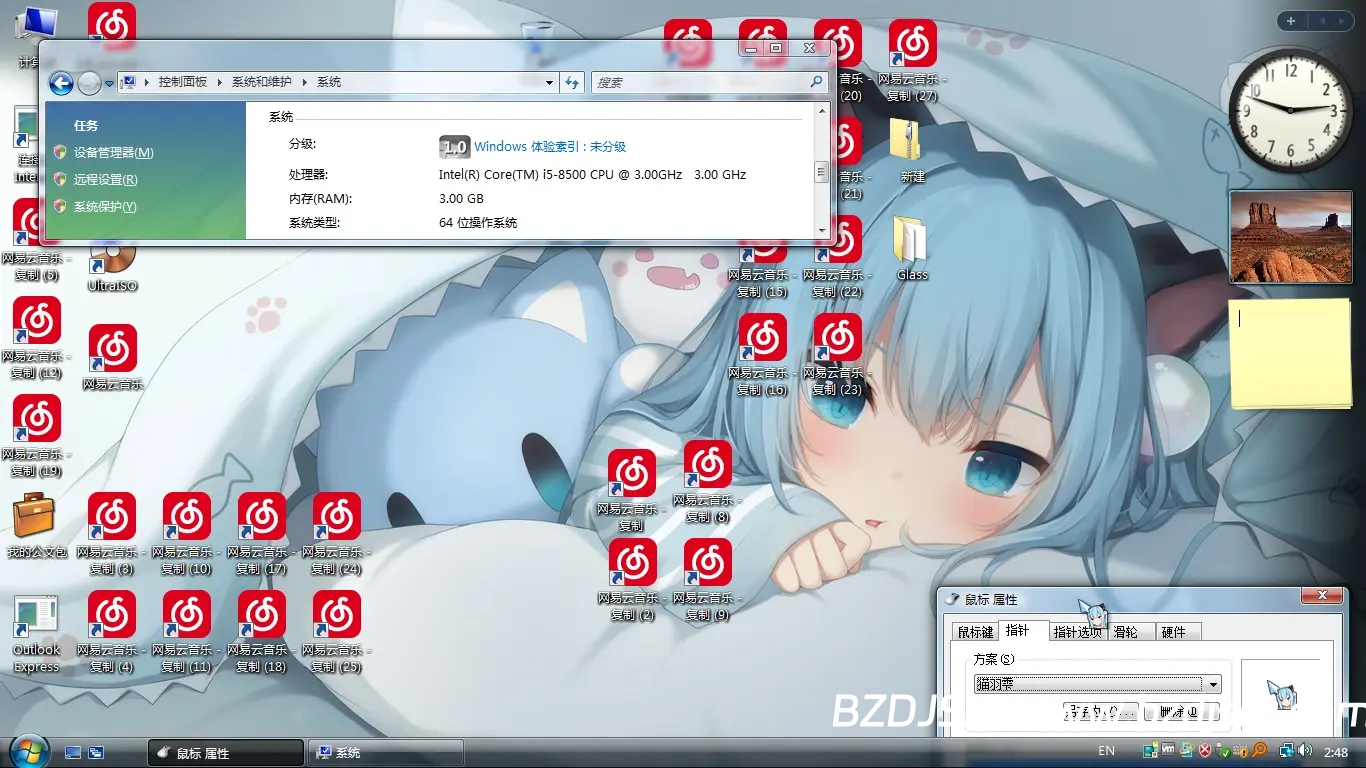Open the mouse scheme 猫羽雫 dropdown
The image size is (1366, 768).
point(1098,685)
